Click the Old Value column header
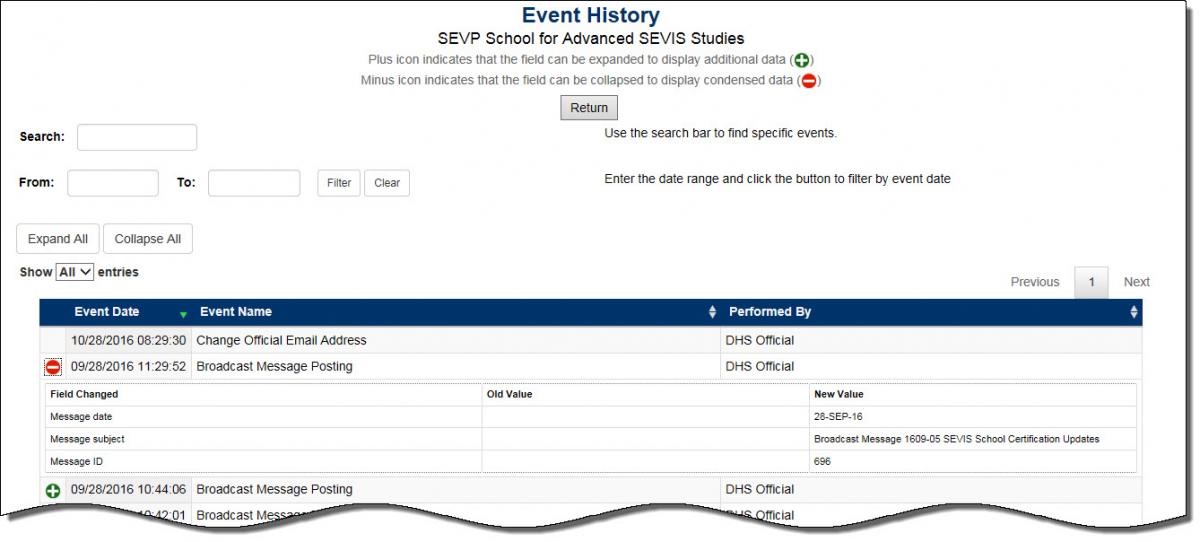Screen dimensions: 1200x542 (x=510, y=395)
